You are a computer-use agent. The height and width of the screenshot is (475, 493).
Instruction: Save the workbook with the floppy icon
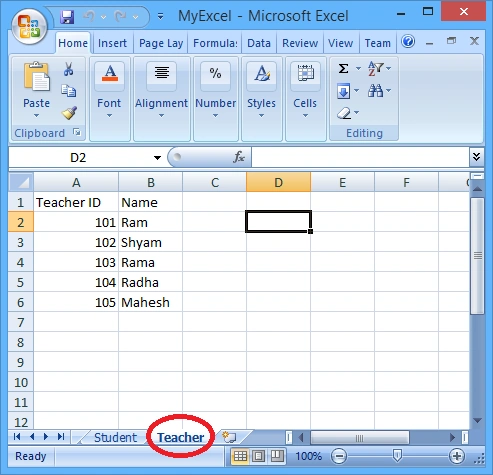click(x=67, y=17)
